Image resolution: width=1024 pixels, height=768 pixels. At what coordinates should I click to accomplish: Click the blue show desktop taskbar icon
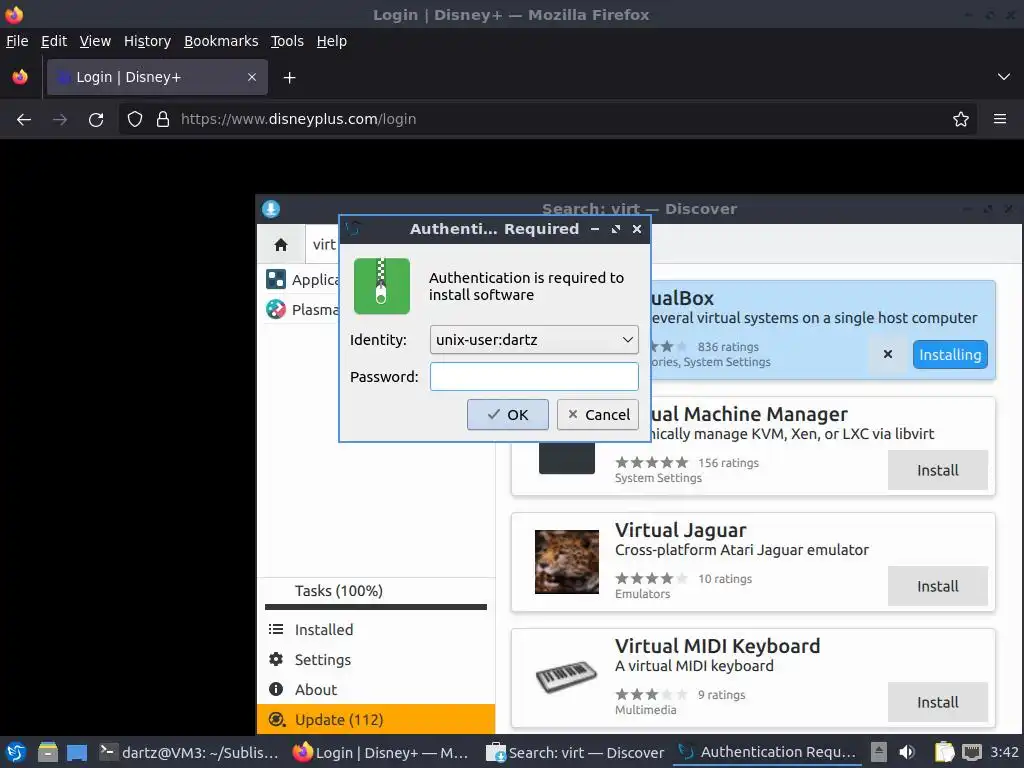[76, 753]
